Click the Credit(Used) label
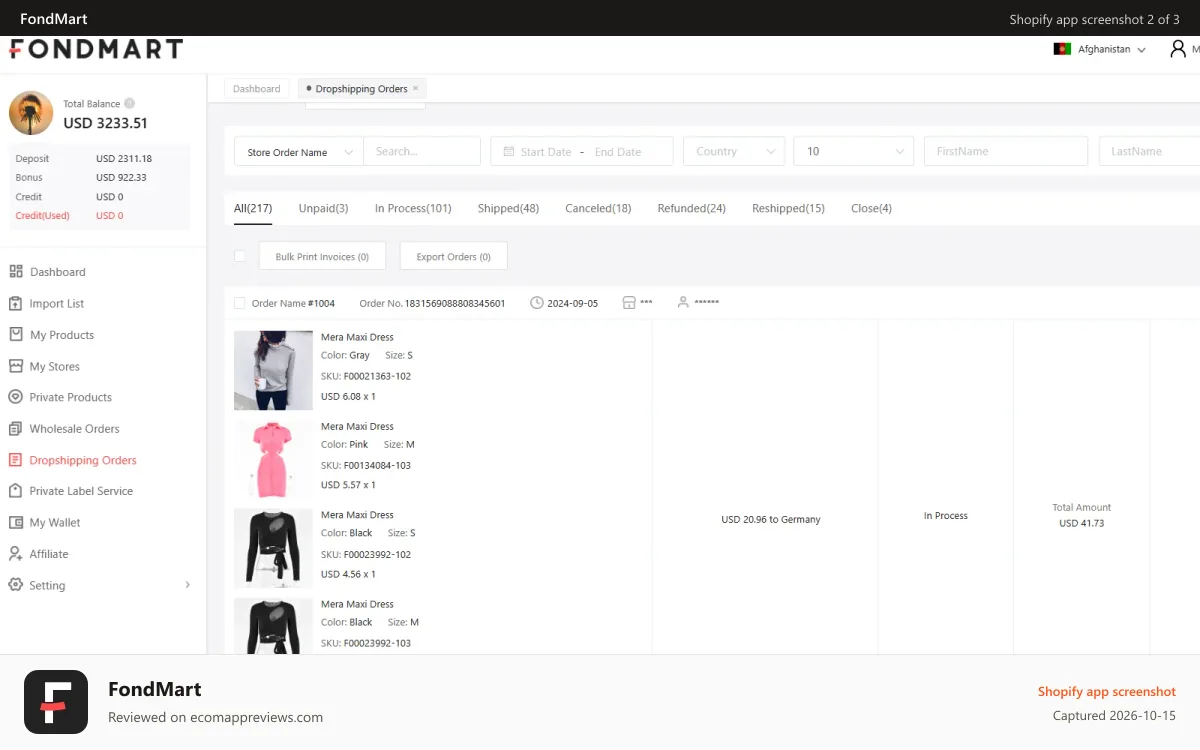The height and width of the screenshot is (750, 1200). click(42, 216)
